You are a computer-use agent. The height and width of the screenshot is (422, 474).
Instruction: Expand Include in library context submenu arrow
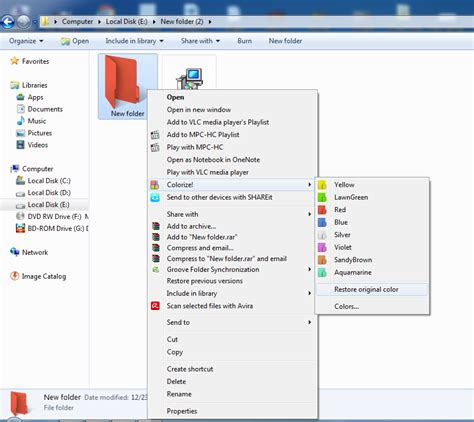[310, 293]
